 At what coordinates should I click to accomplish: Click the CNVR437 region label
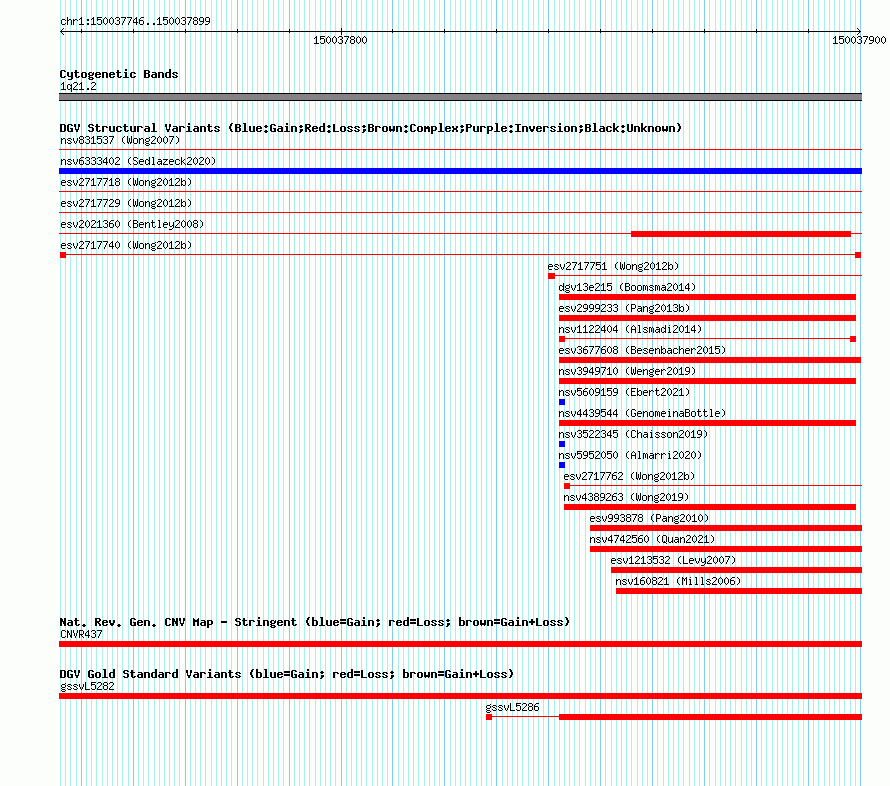pyautogui.click(x=81, y=634)
